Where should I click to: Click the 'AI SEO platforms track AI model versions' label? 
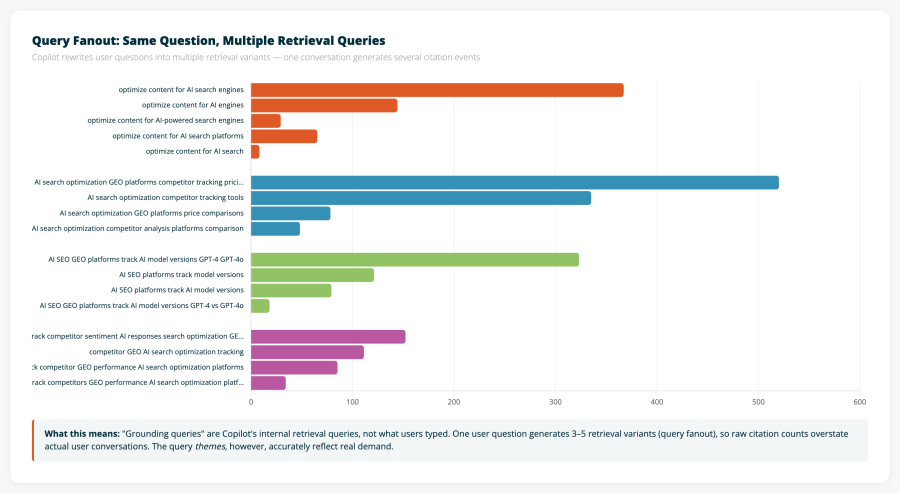point(177,290)
